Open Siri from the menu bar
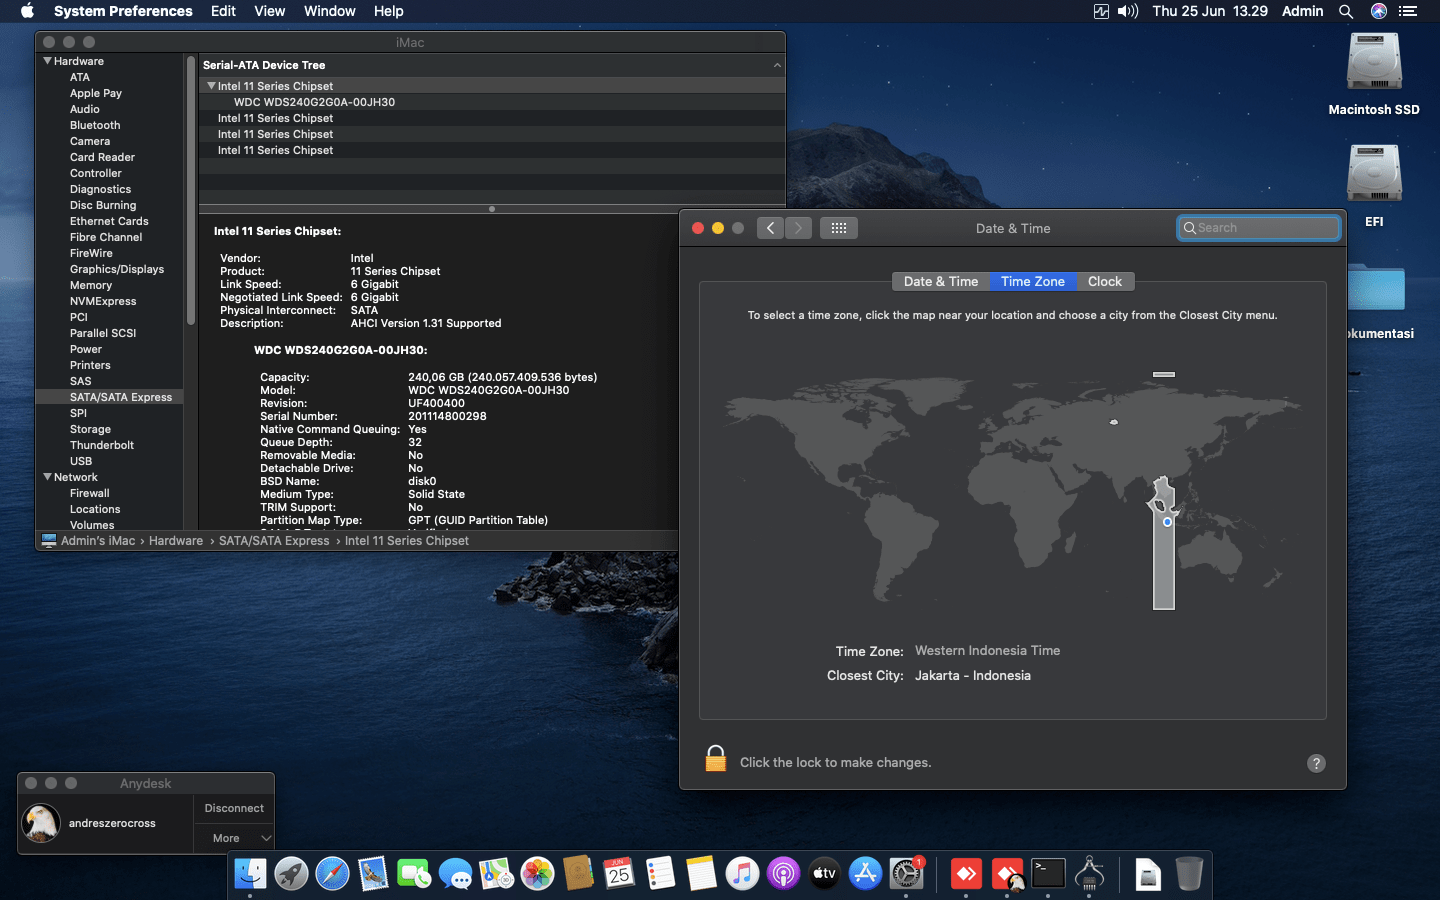Viewport: 1440px width, 900px height. coord(1379,11)
